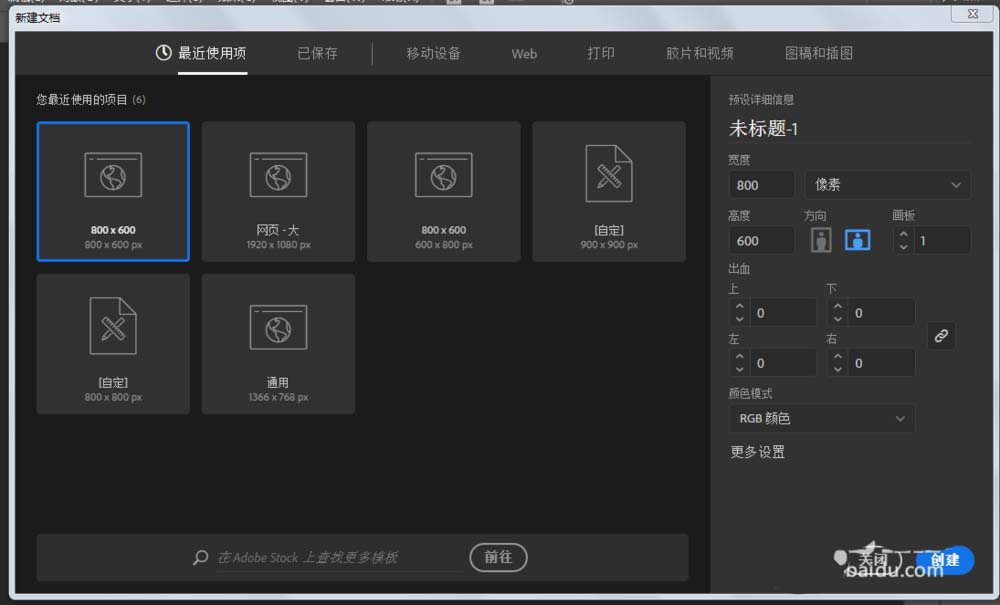Choose the 通用 1366 x 768 preset
Screen dimensions: 1000x605
click(278, 344)
